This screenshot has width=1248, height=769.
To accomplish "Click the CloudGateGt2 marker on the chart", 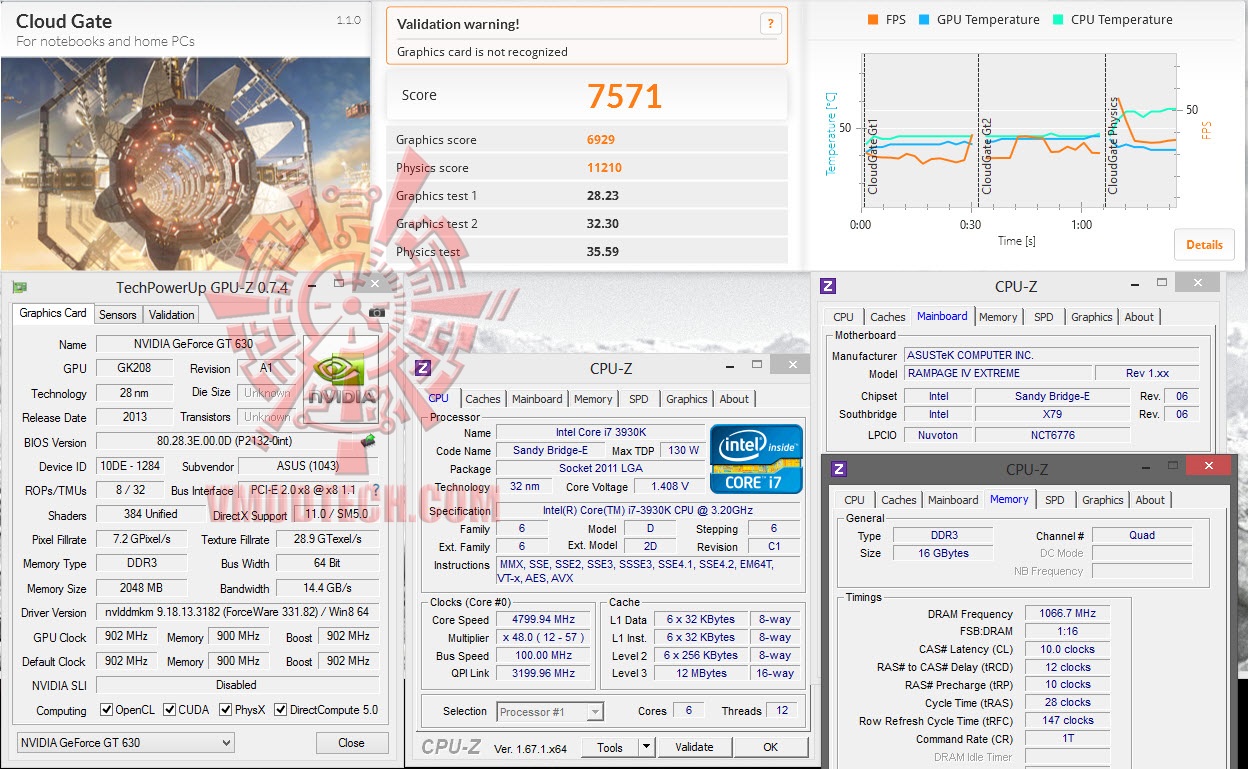I will [986, 156].
